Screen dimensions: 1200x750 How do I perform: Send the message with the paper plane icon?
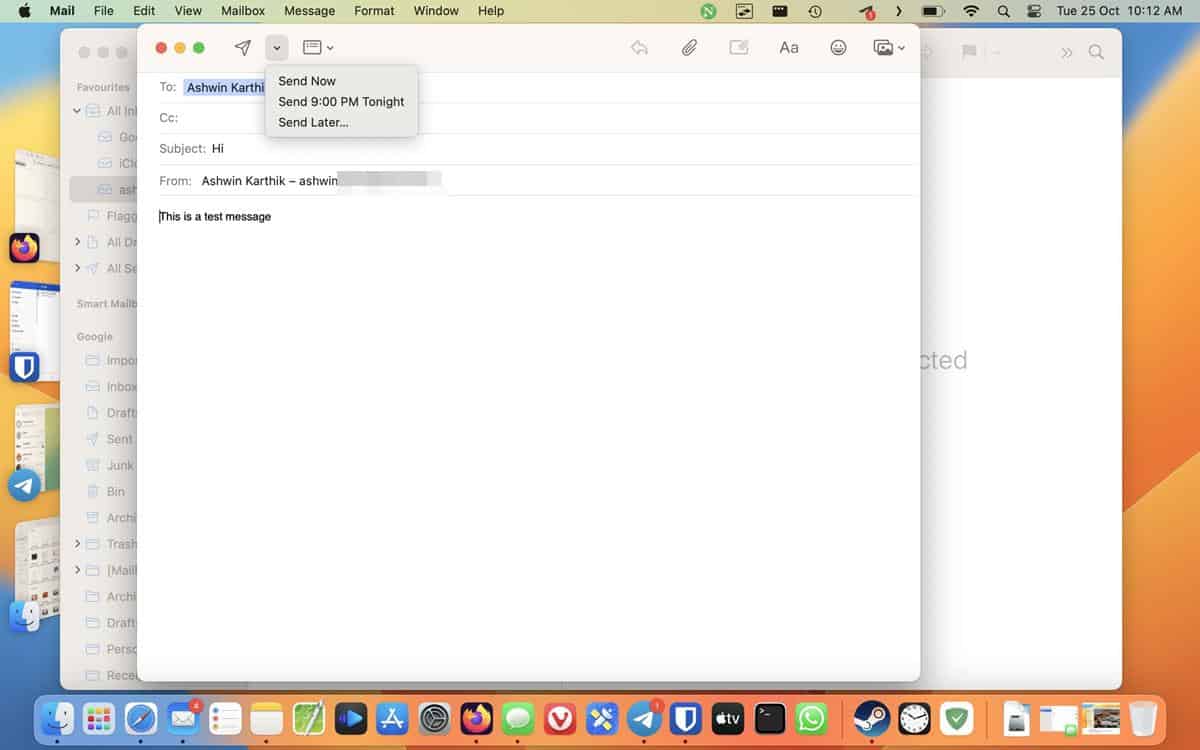240,47
